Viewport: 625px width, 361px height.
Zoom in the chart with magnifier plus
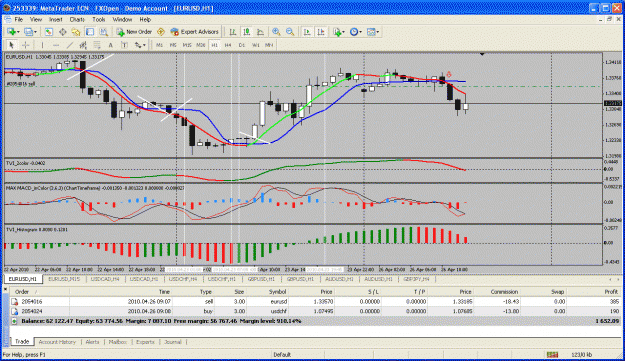[x=276, y=32]
